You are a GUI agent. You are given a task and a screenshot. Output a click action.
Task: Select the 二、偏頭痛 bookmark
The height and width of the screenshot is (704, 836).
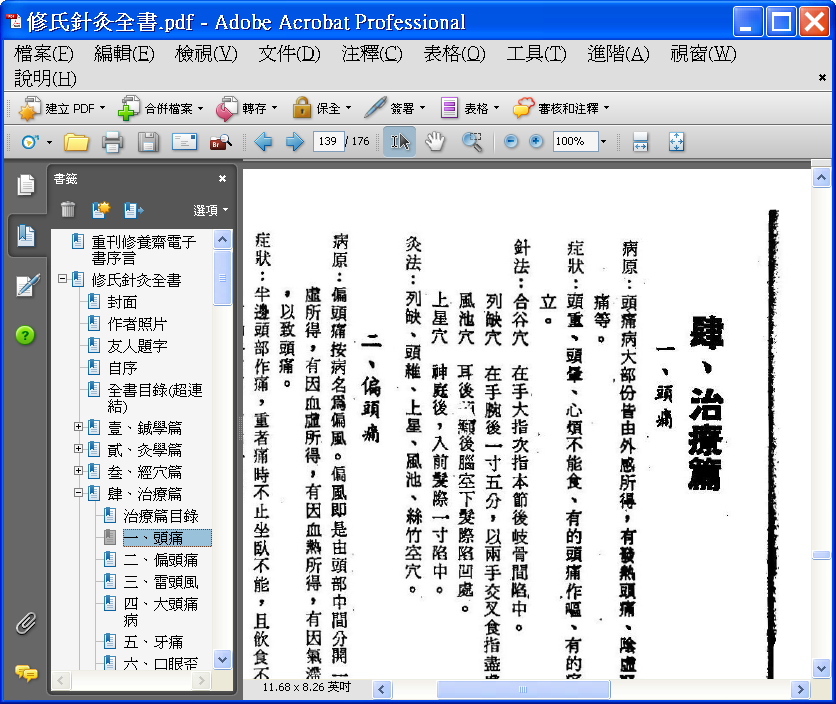tap(160, 559)
